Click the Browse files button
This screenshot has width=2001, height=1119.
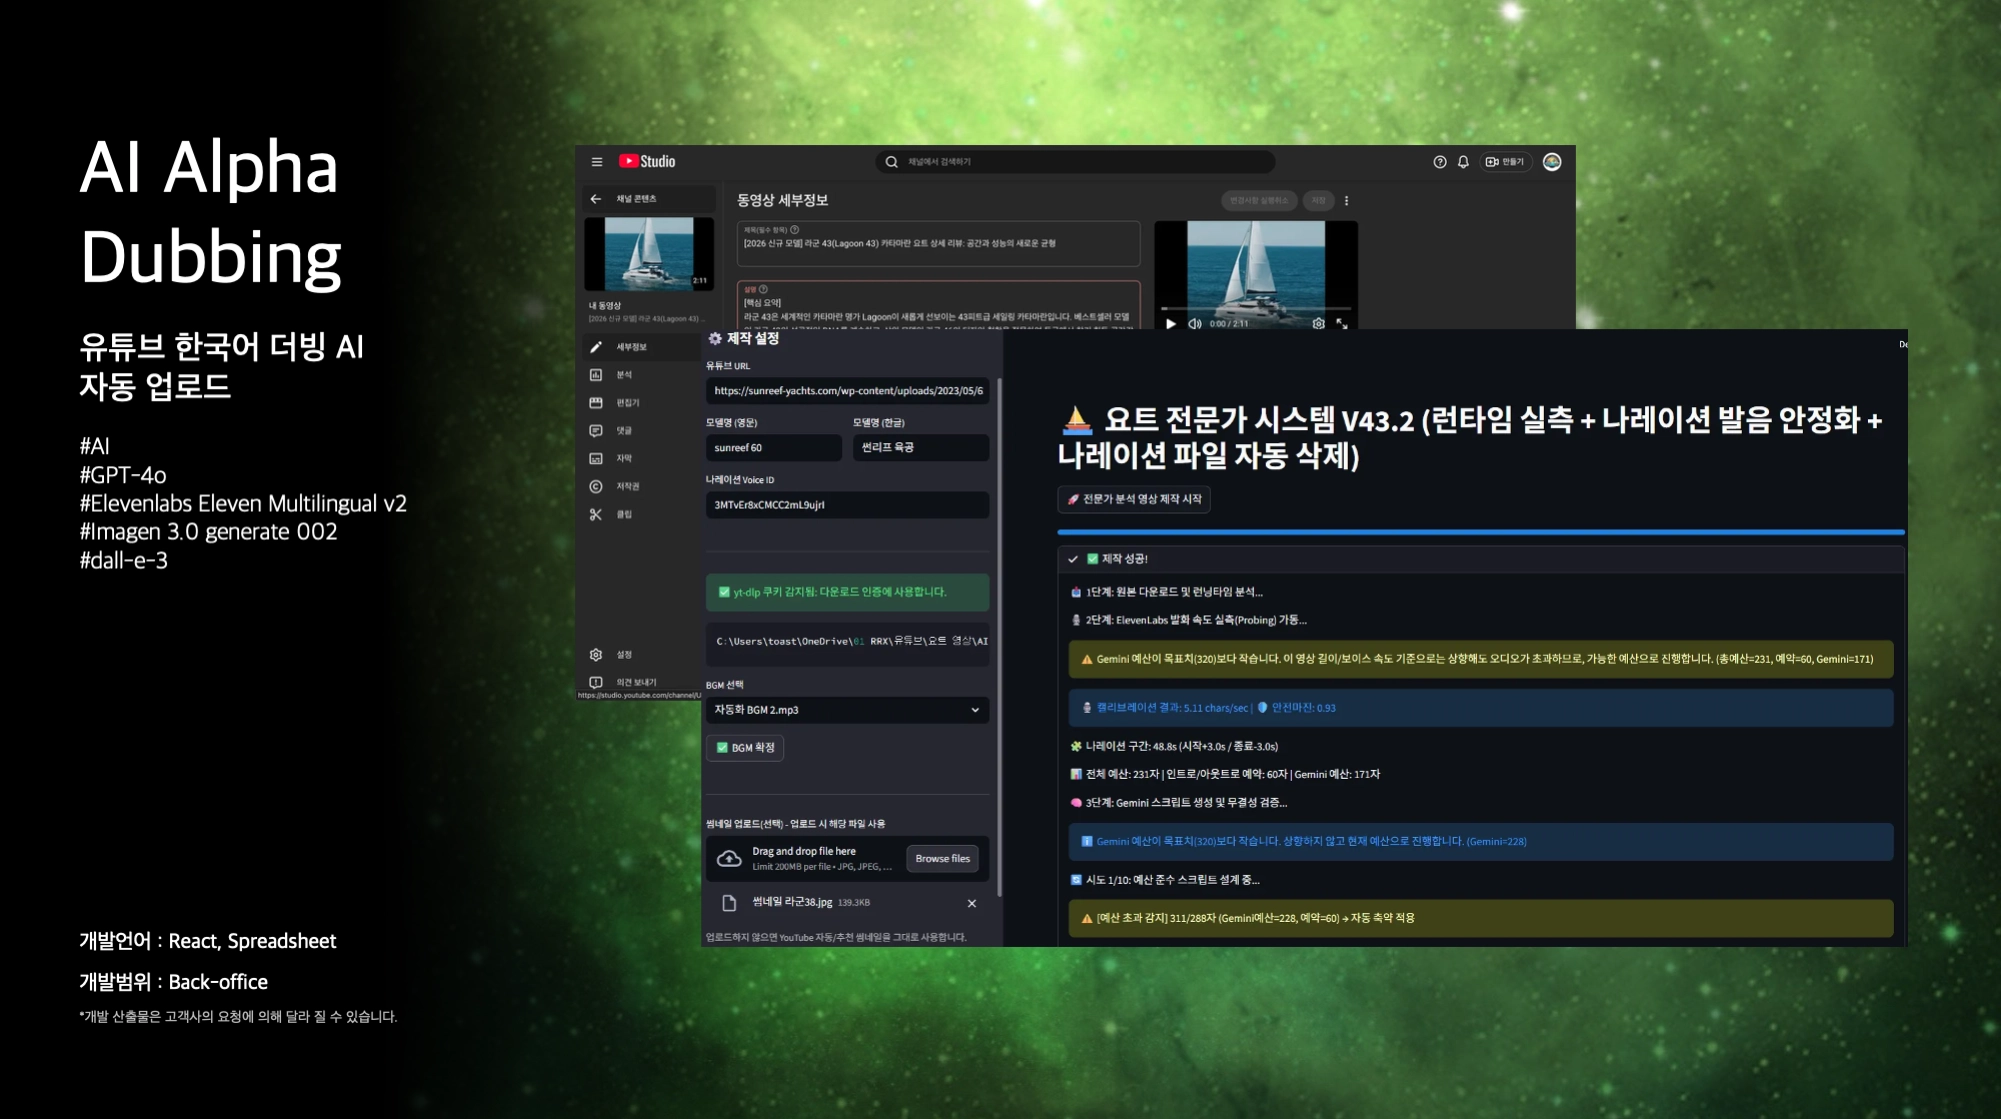pyautogui.click(x=942, y=859)
